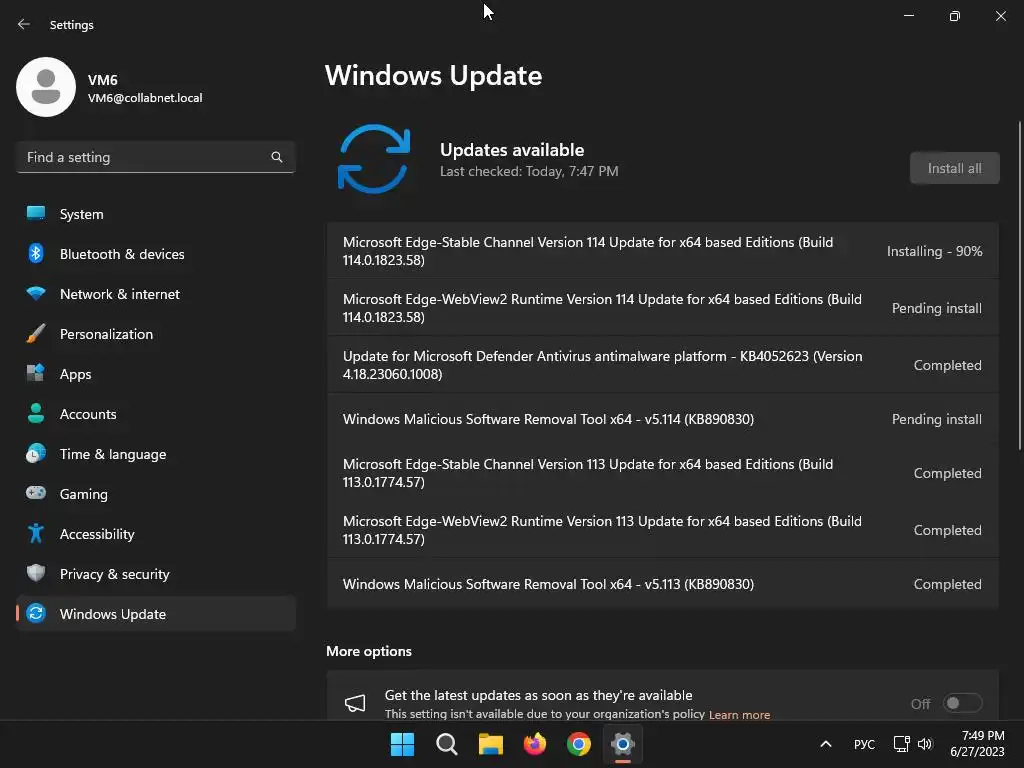The height and width of the screenshot is (768, 1024).
Task: Click the Bluetooth icon in sidebar
Action: tap(36, 253)
